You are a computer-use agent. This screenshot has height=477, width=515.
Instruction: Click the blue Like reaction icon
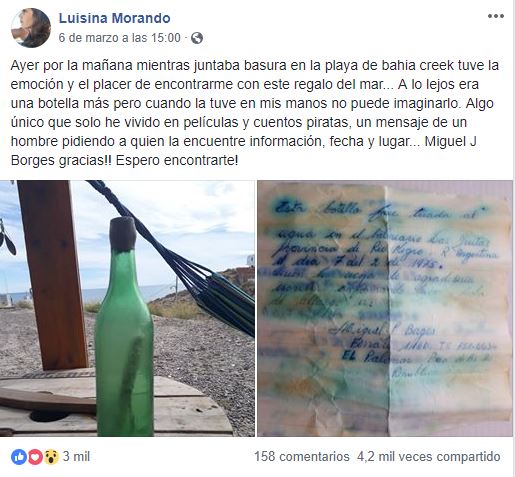pos(19,457)
